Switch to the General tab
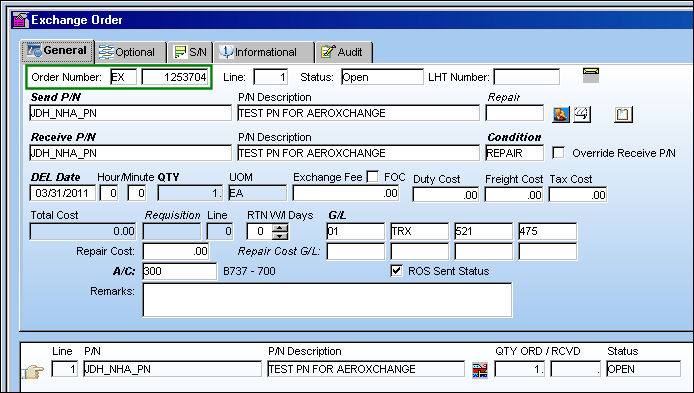This screenshot has width=694, height=393. point(57,51)
